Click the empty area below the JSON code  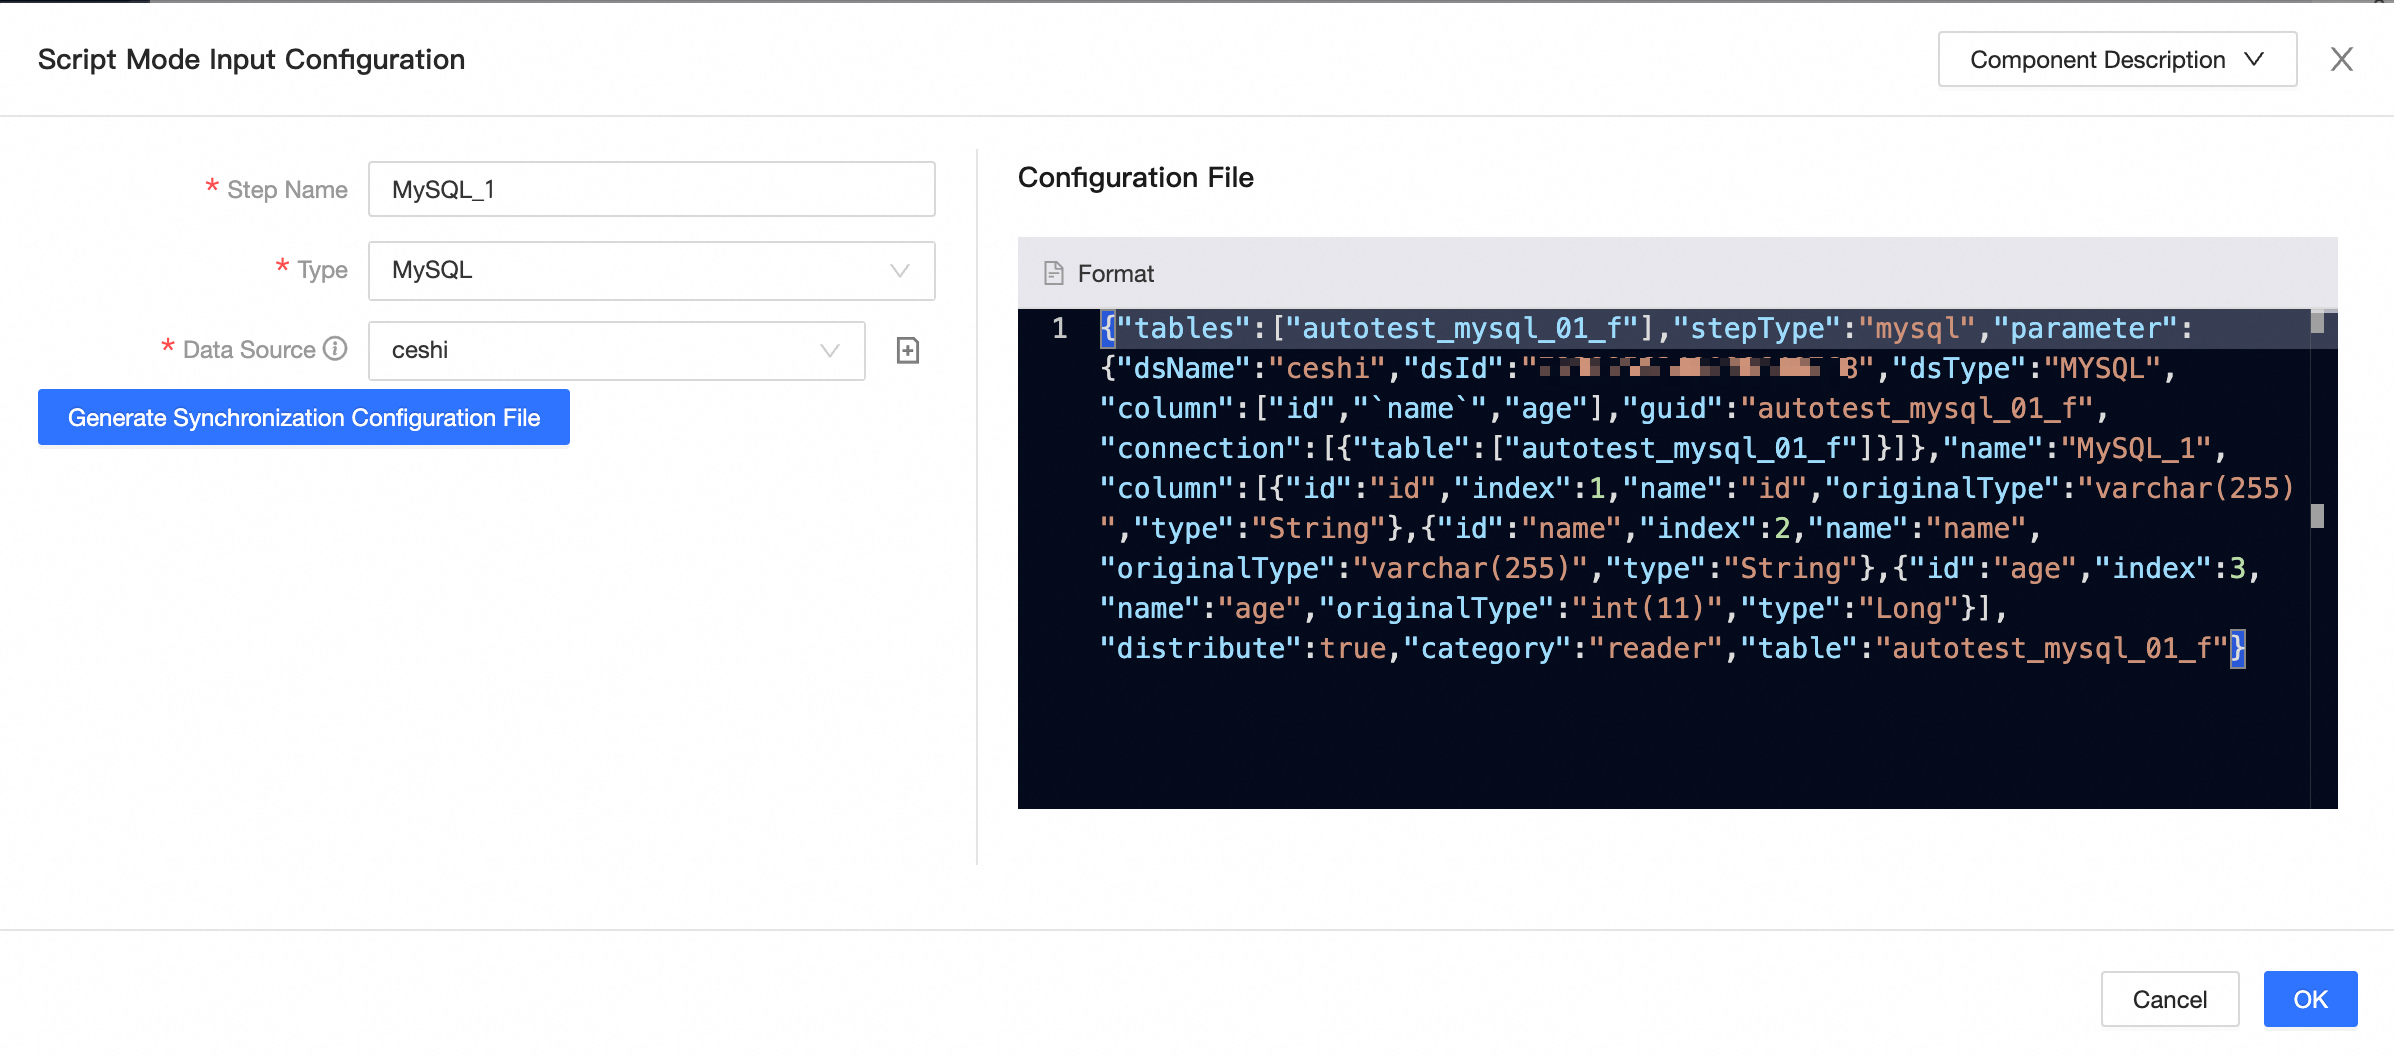click(1660, 740)
